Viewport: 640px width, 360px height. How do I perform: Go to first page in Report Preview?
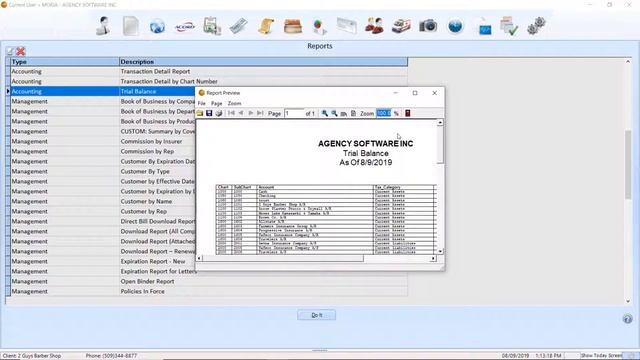click(231, 113)
